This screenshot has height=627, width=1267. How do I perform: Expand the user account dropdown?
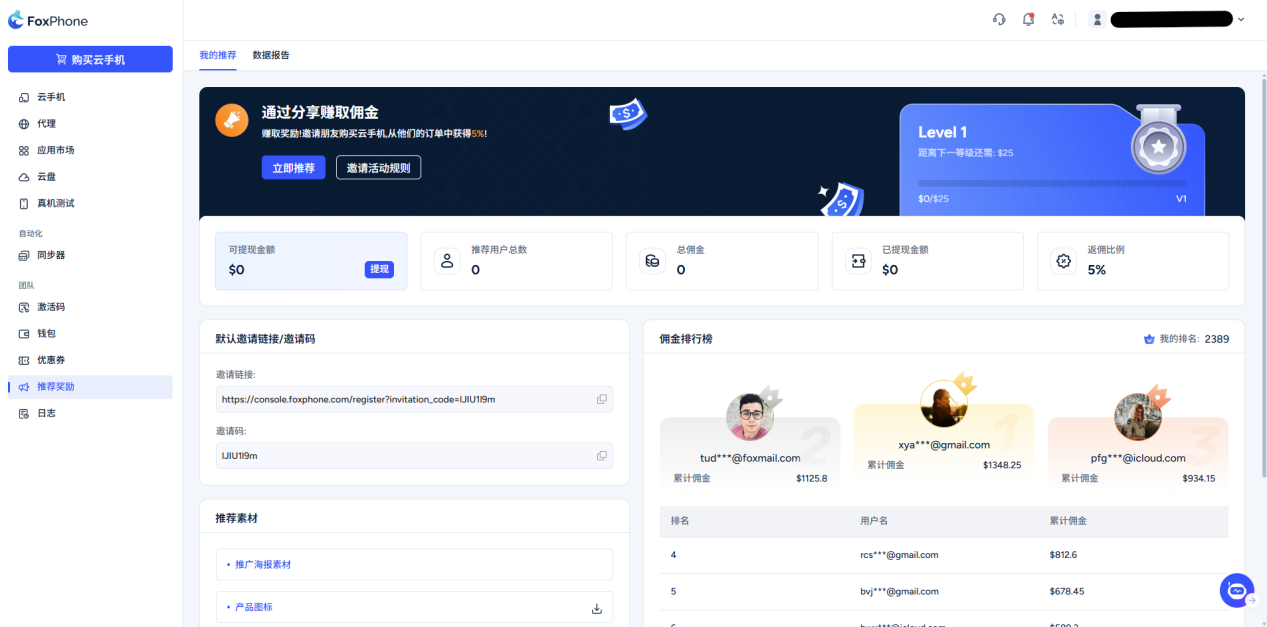tap(1241, 19)
